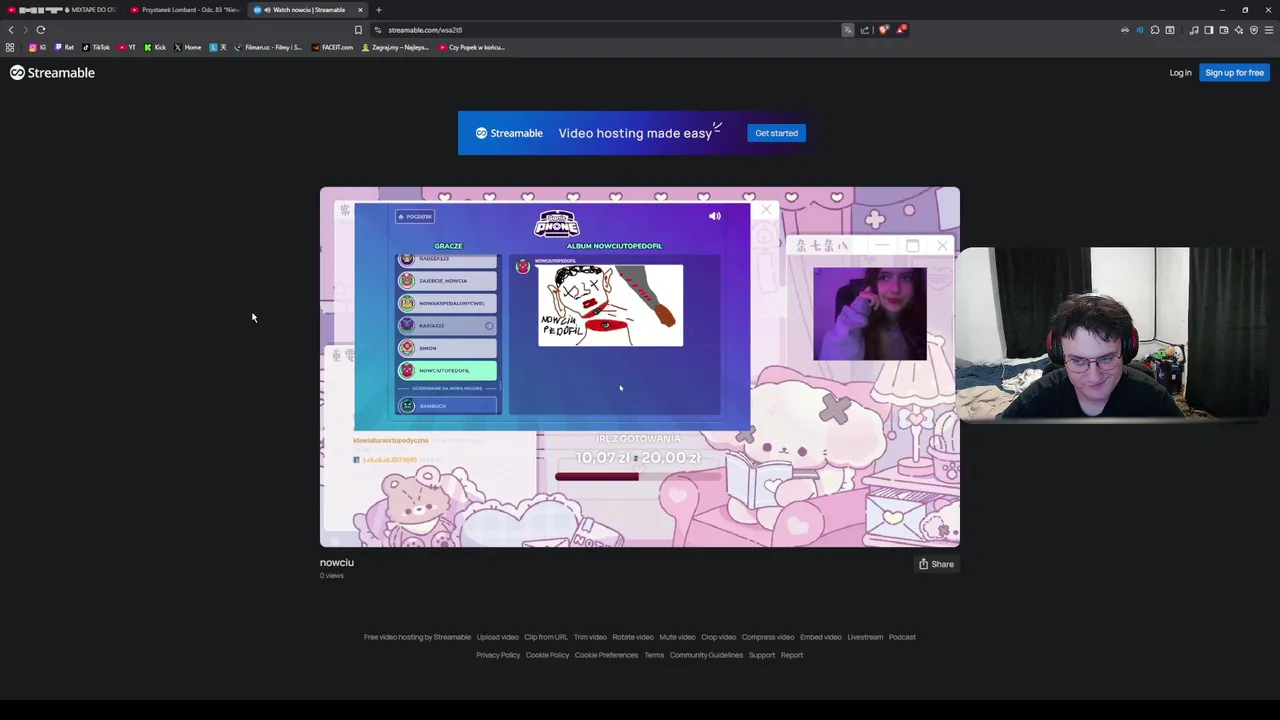Image resolution: width=1280 pixels, height=720 pixels.
Task: Click Embed video footer link
Action: coord(821,637)
